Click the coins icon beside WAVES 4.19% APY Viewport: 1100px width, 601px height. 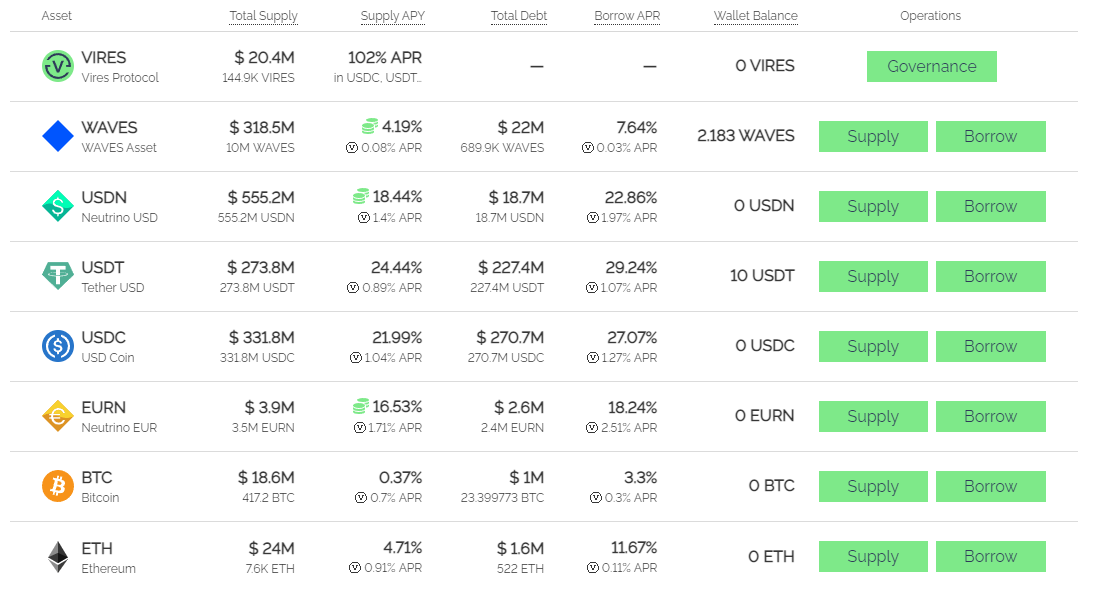click(x=370, y=127)
